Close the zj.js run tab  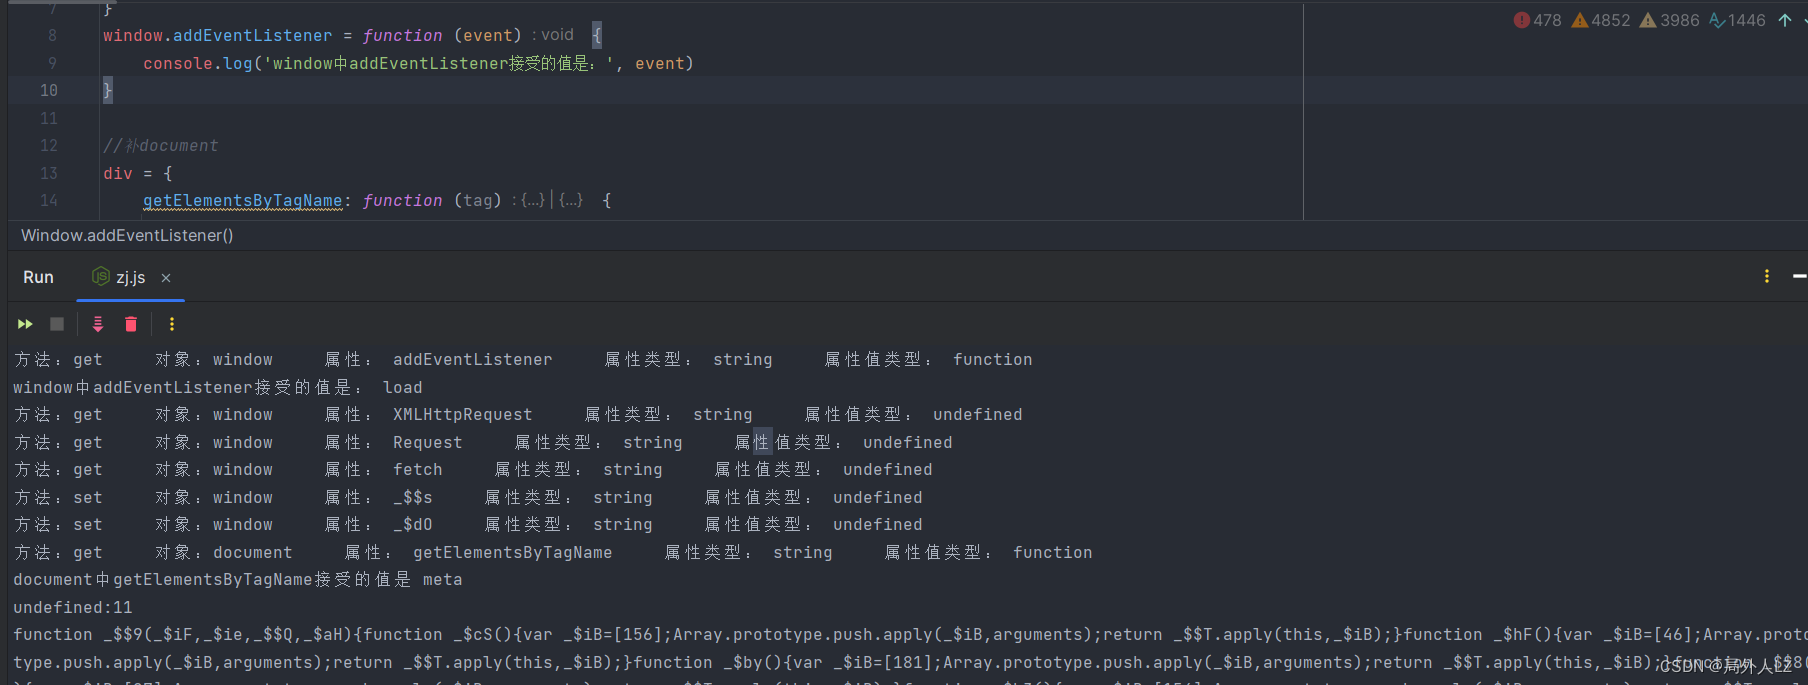tap(166, 278)
